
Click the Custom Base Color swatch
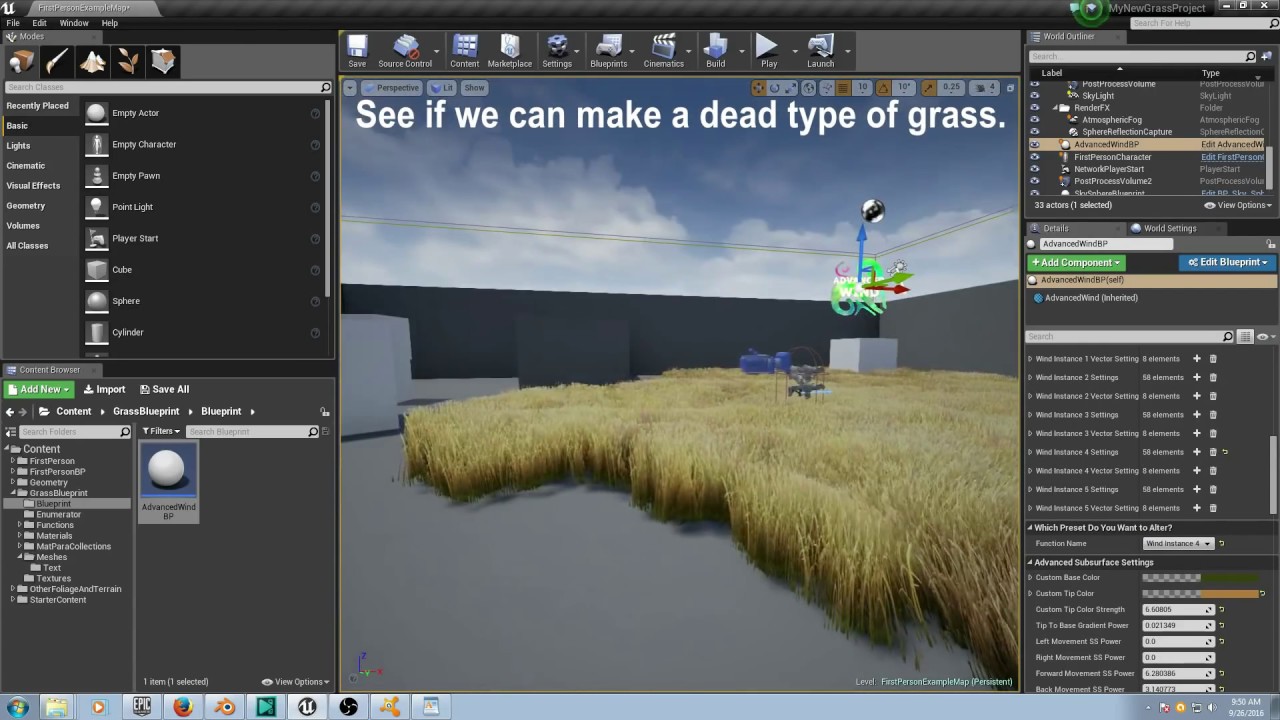tap(1200, 577)
